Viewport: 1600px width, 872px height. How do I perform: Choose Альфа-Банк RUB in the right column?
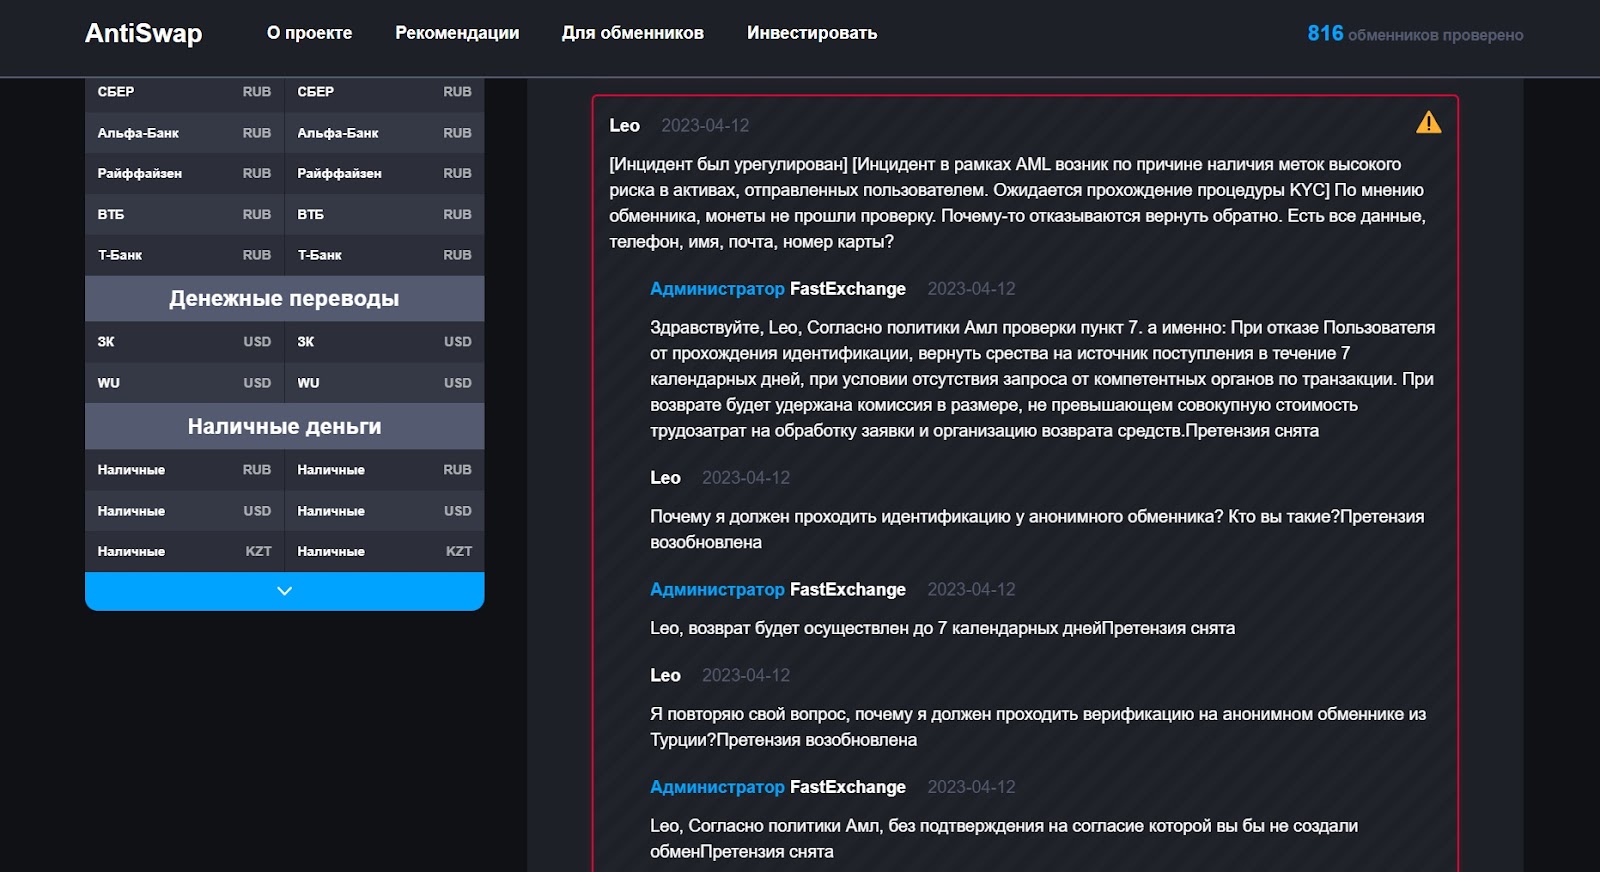tap(385, 133)
